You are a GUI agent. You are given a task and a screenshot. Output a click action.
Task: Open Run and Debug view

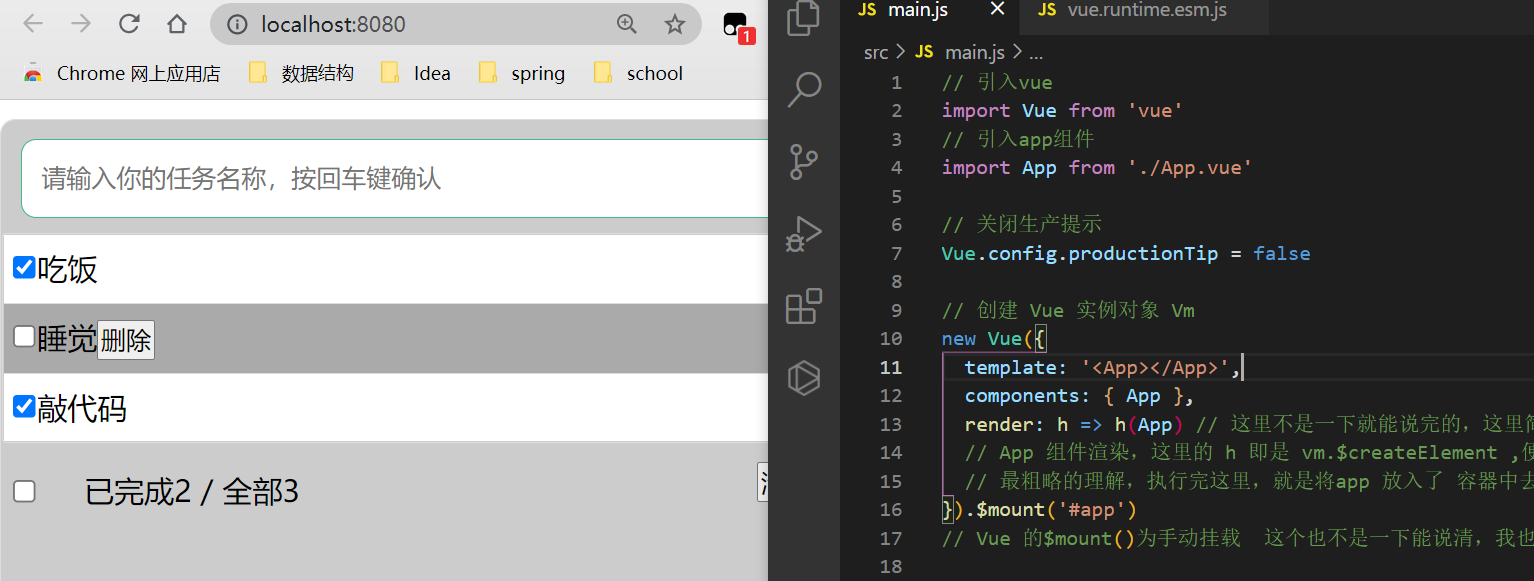coord(804,233)
